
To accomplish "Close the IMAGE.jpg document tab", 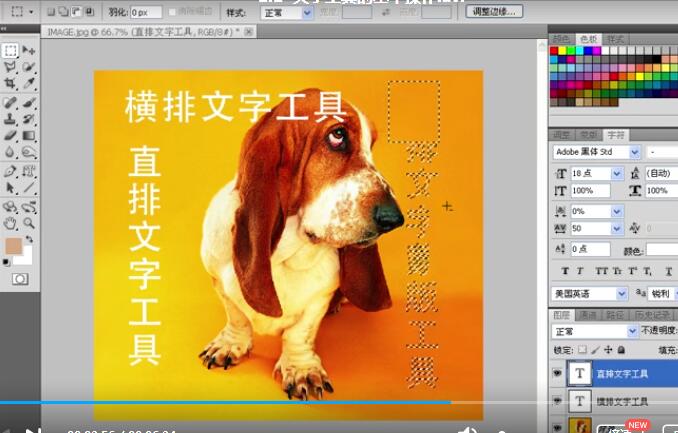I will [x=249, y=33].
